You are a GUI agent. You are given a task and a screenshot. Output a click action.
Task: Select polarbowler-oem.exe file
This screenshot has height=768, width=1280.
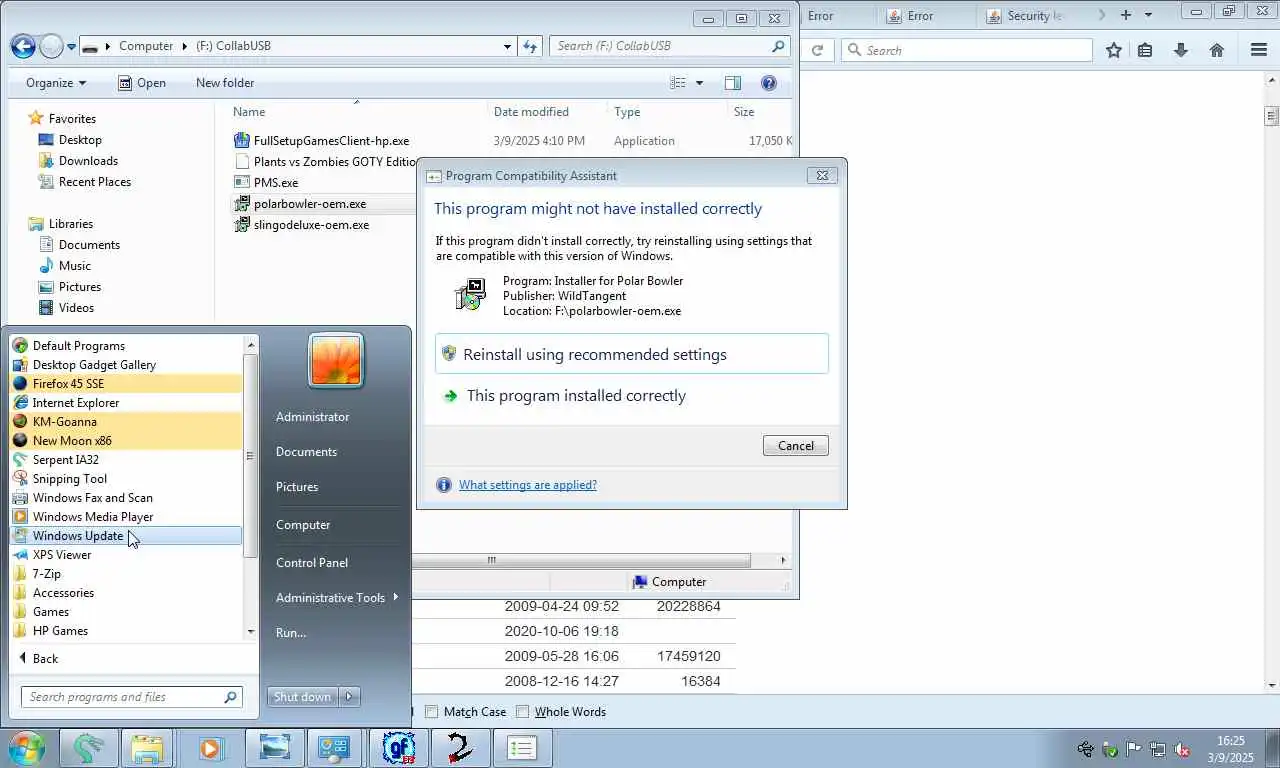[309, 204]
